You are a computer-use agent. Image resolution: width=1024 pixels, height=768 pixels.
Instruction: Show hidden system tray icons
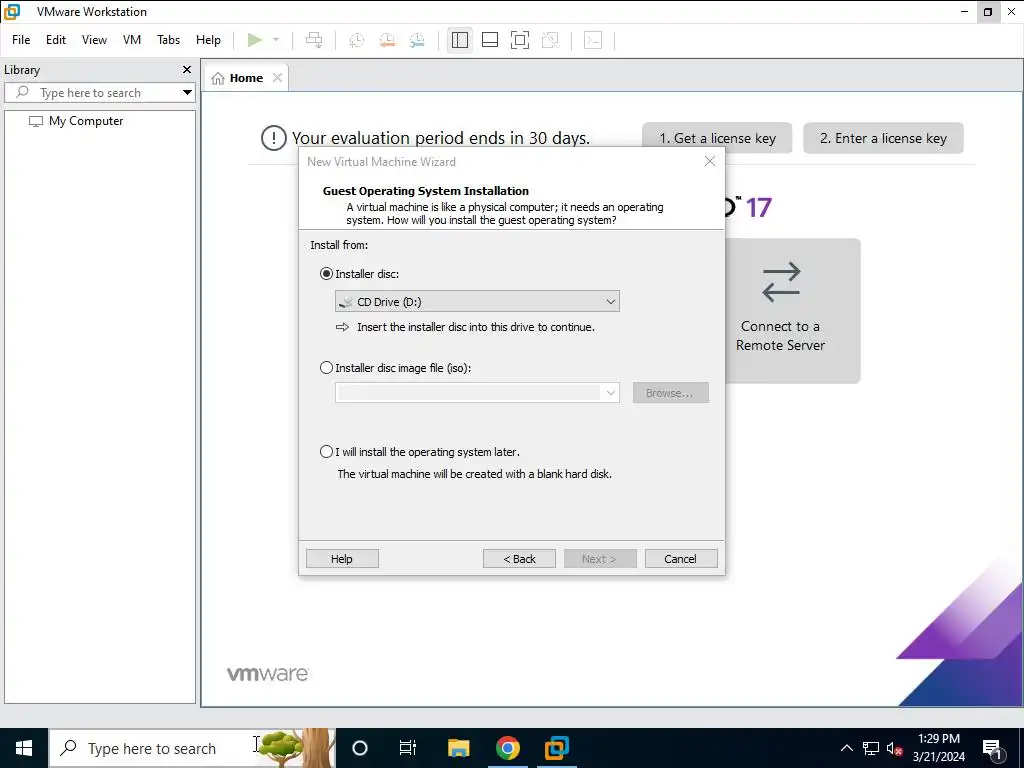pos(846,748)
